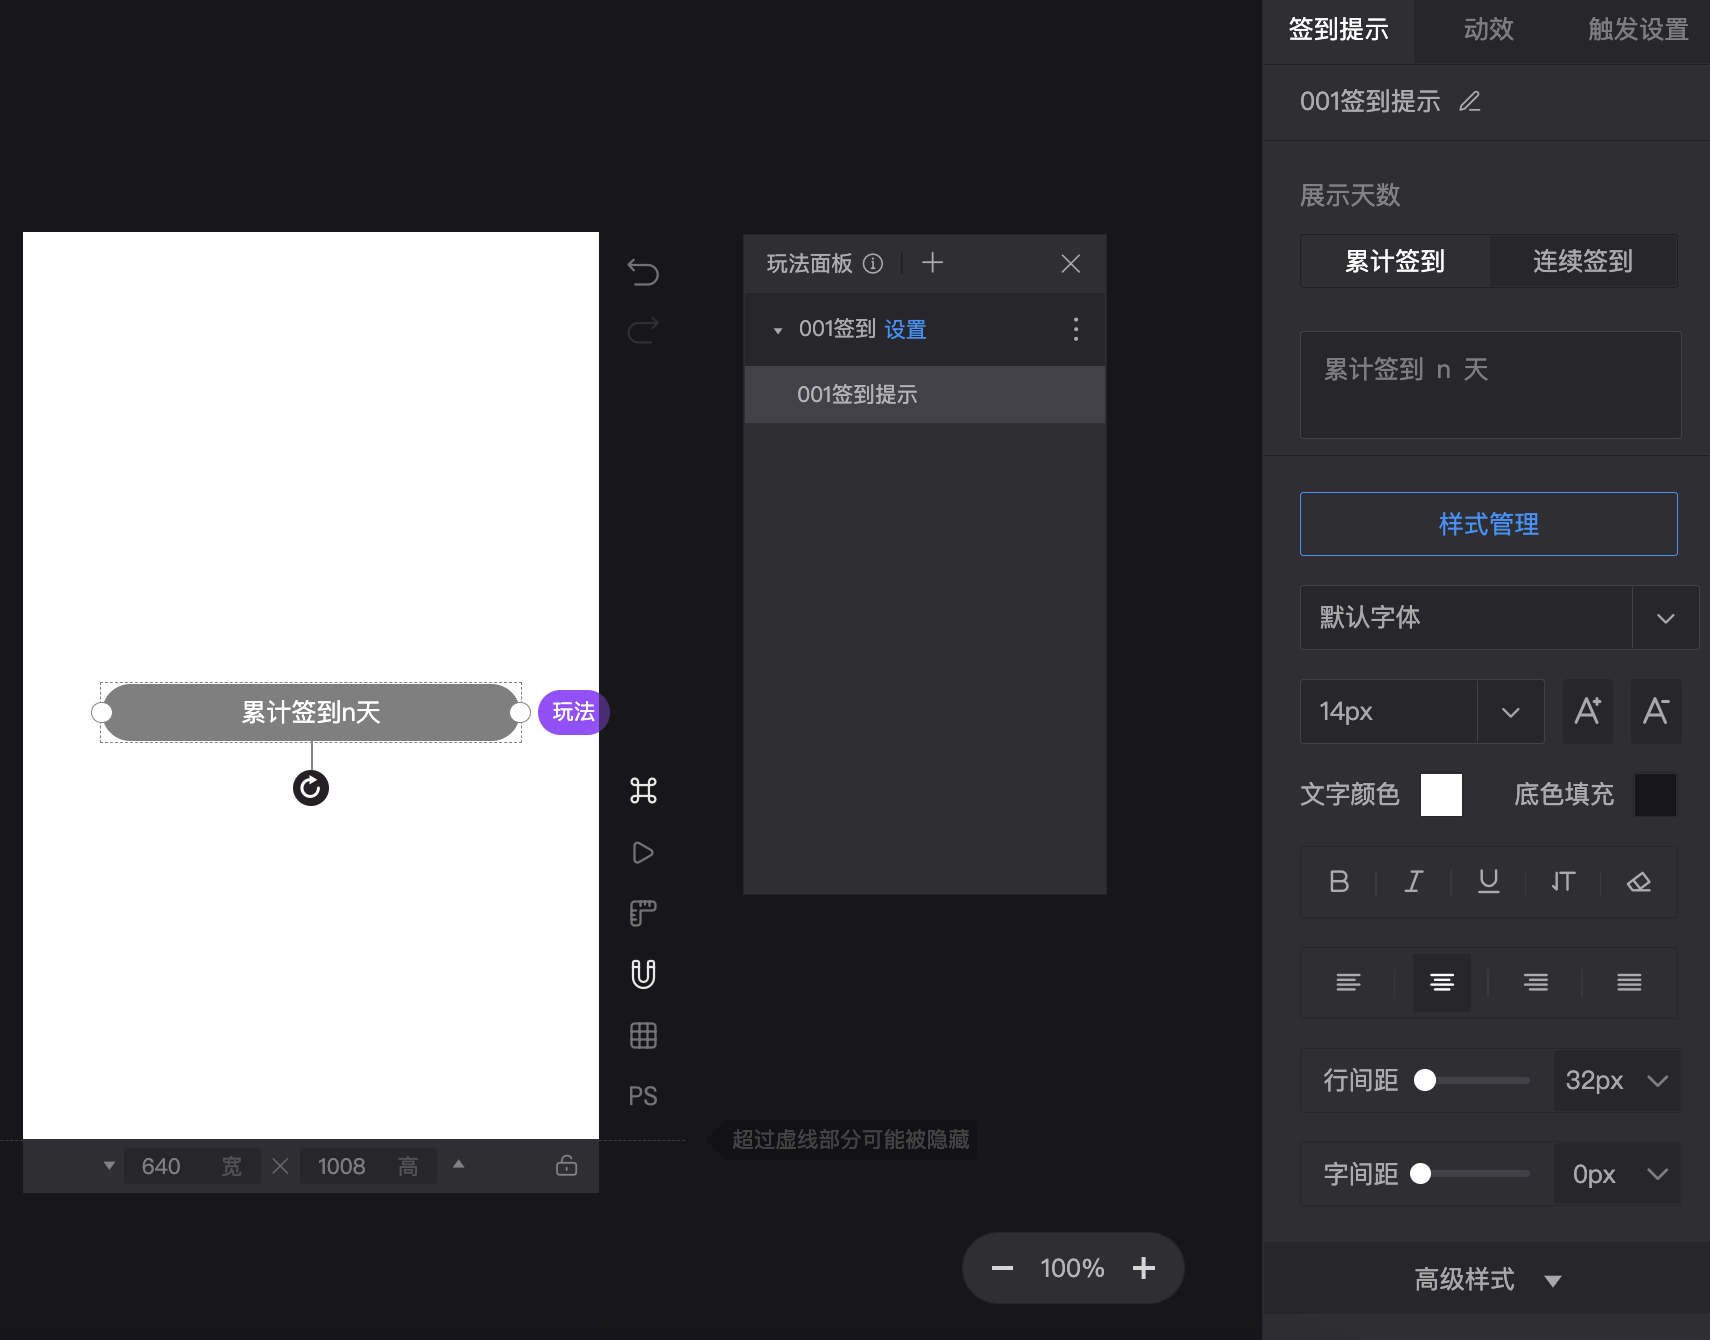Select the 连续签到 option

[x=1583, y=261]
